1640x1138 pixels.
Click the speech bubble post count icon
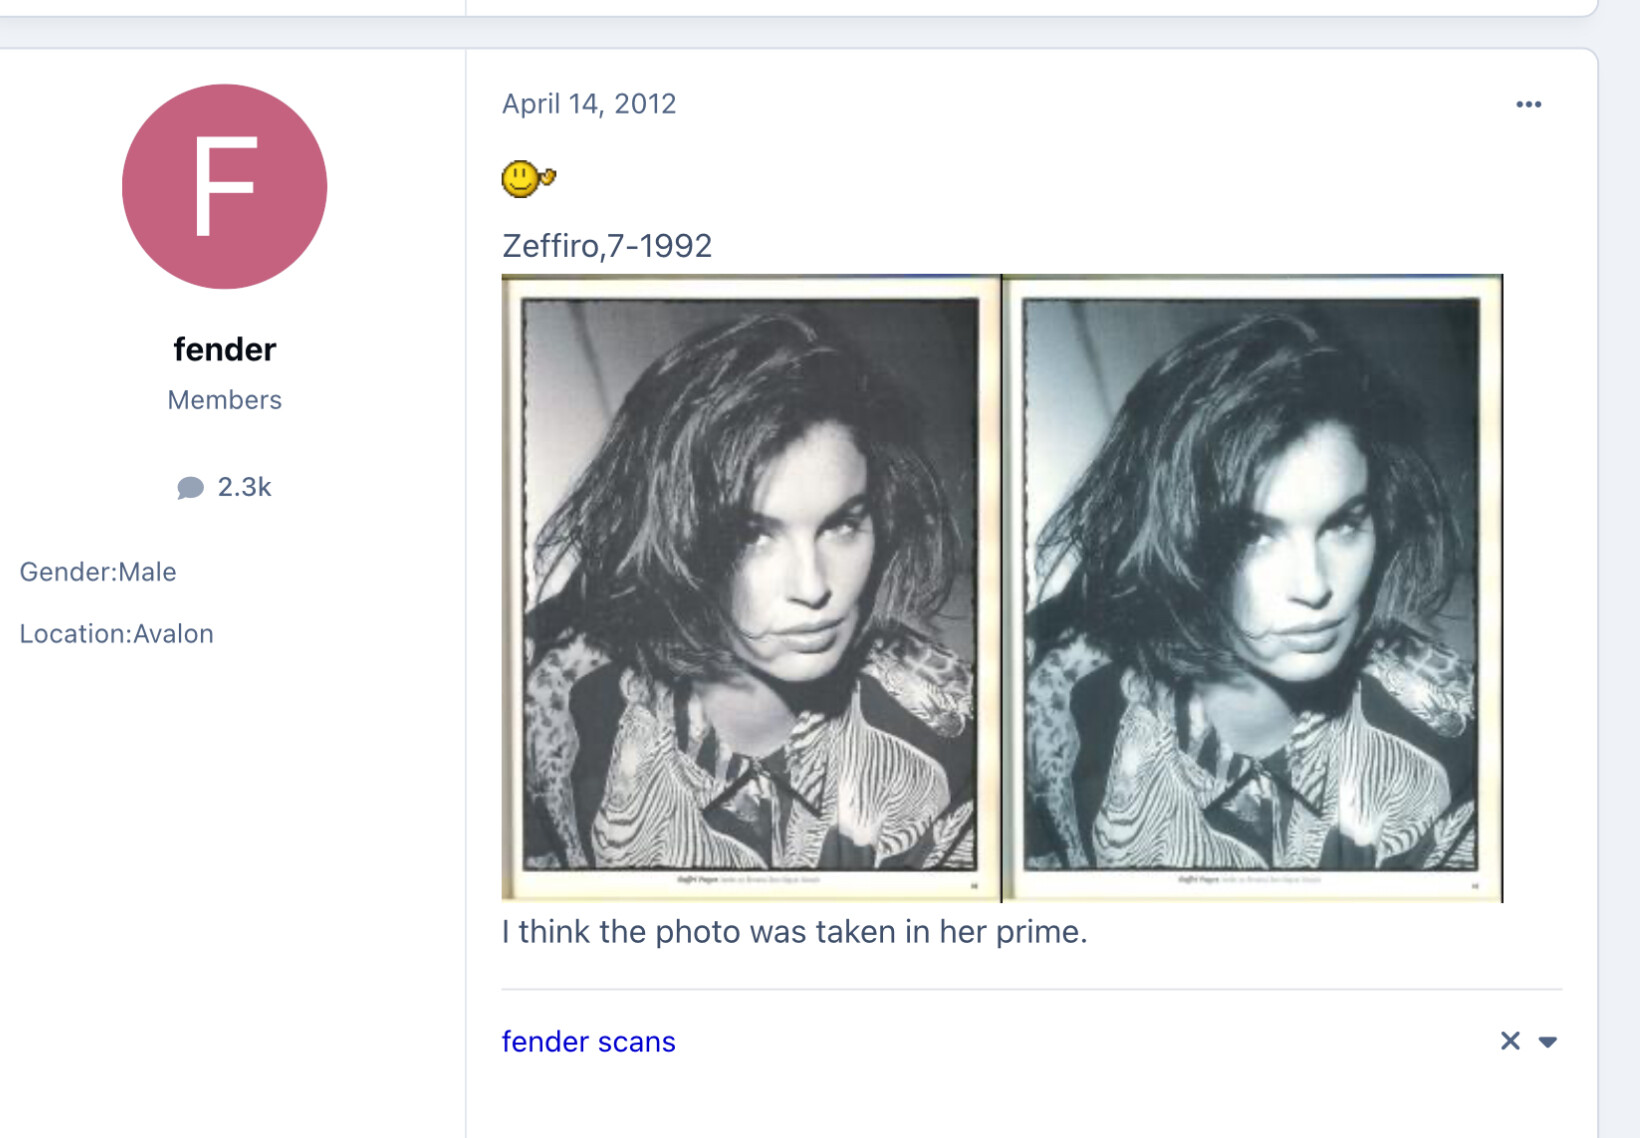click(190, 487)
